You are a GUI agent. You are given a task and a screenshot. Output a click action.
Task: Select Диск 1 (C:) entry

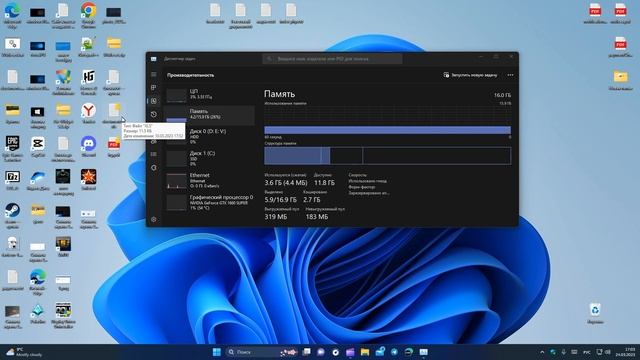coord(210,158)
